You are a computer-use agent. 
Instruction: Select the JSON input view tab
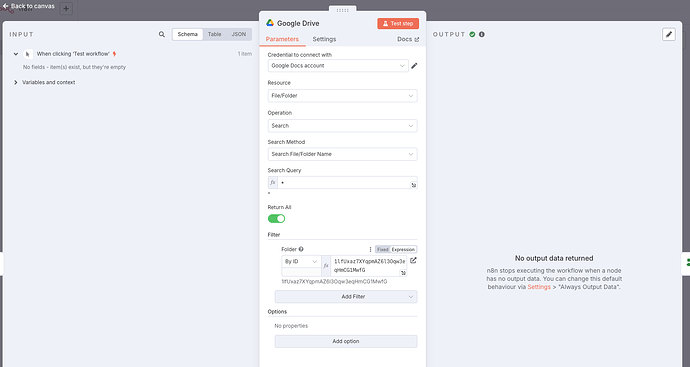click(239, 34)
